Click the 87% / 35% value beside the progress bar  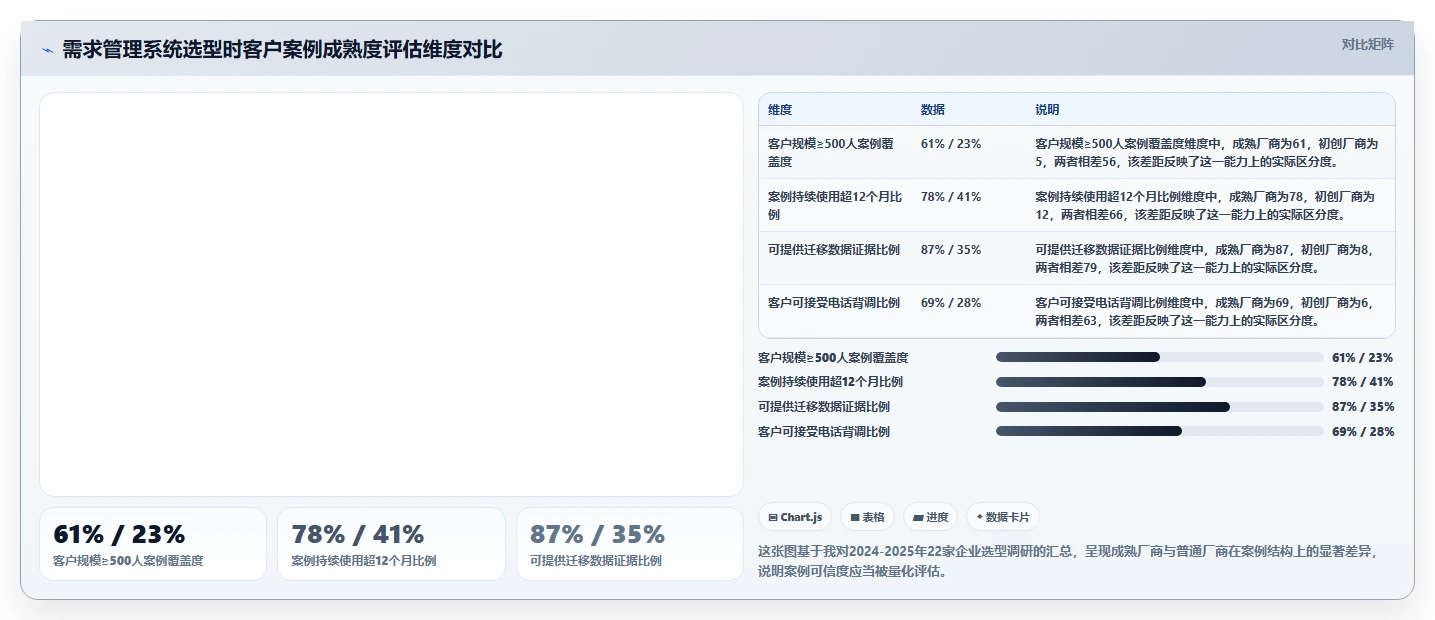click(x=1363, y=407)
